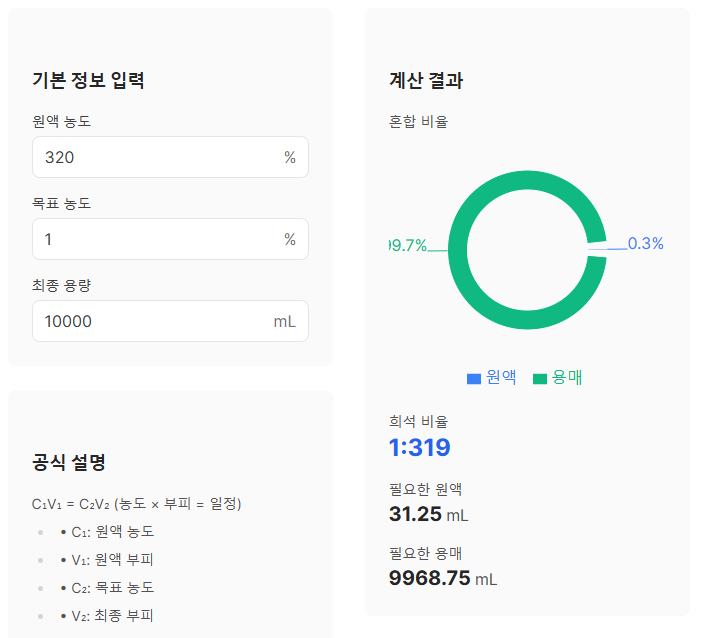Select the 1:319 dilution ratio value
This screenshot has height=638, width=703.
click(x=419, y=448)
